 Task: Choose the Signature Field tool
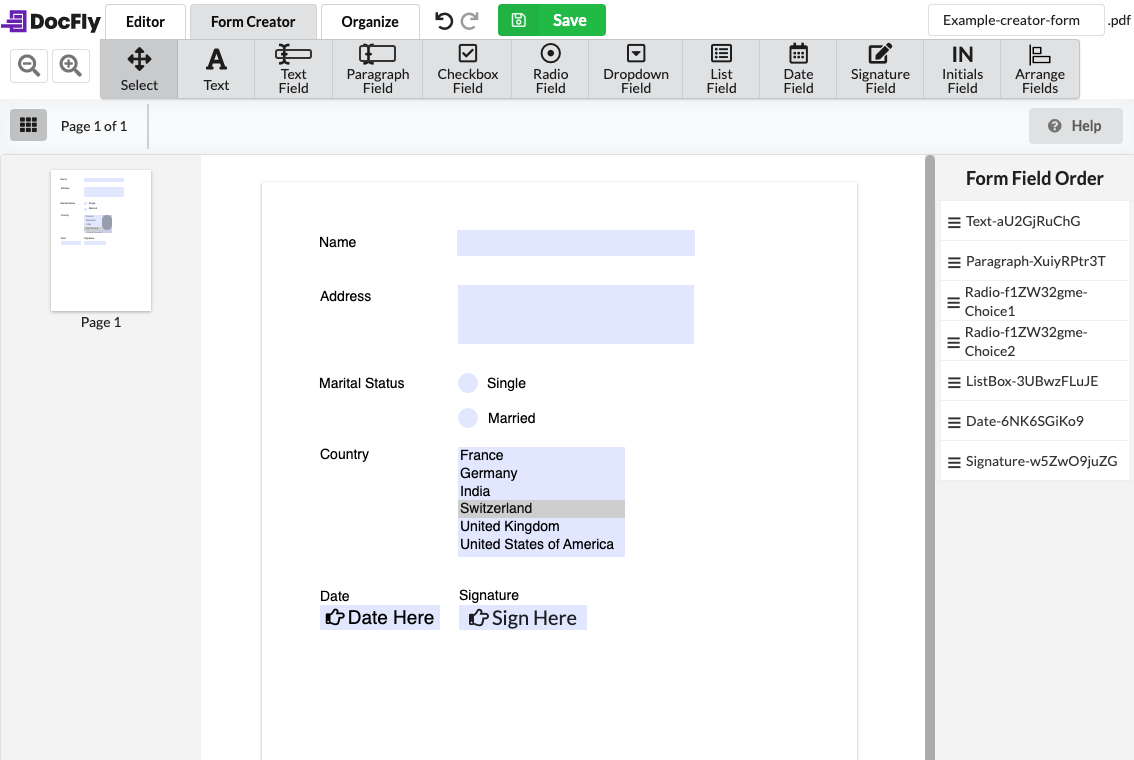(x=879, y=68)
